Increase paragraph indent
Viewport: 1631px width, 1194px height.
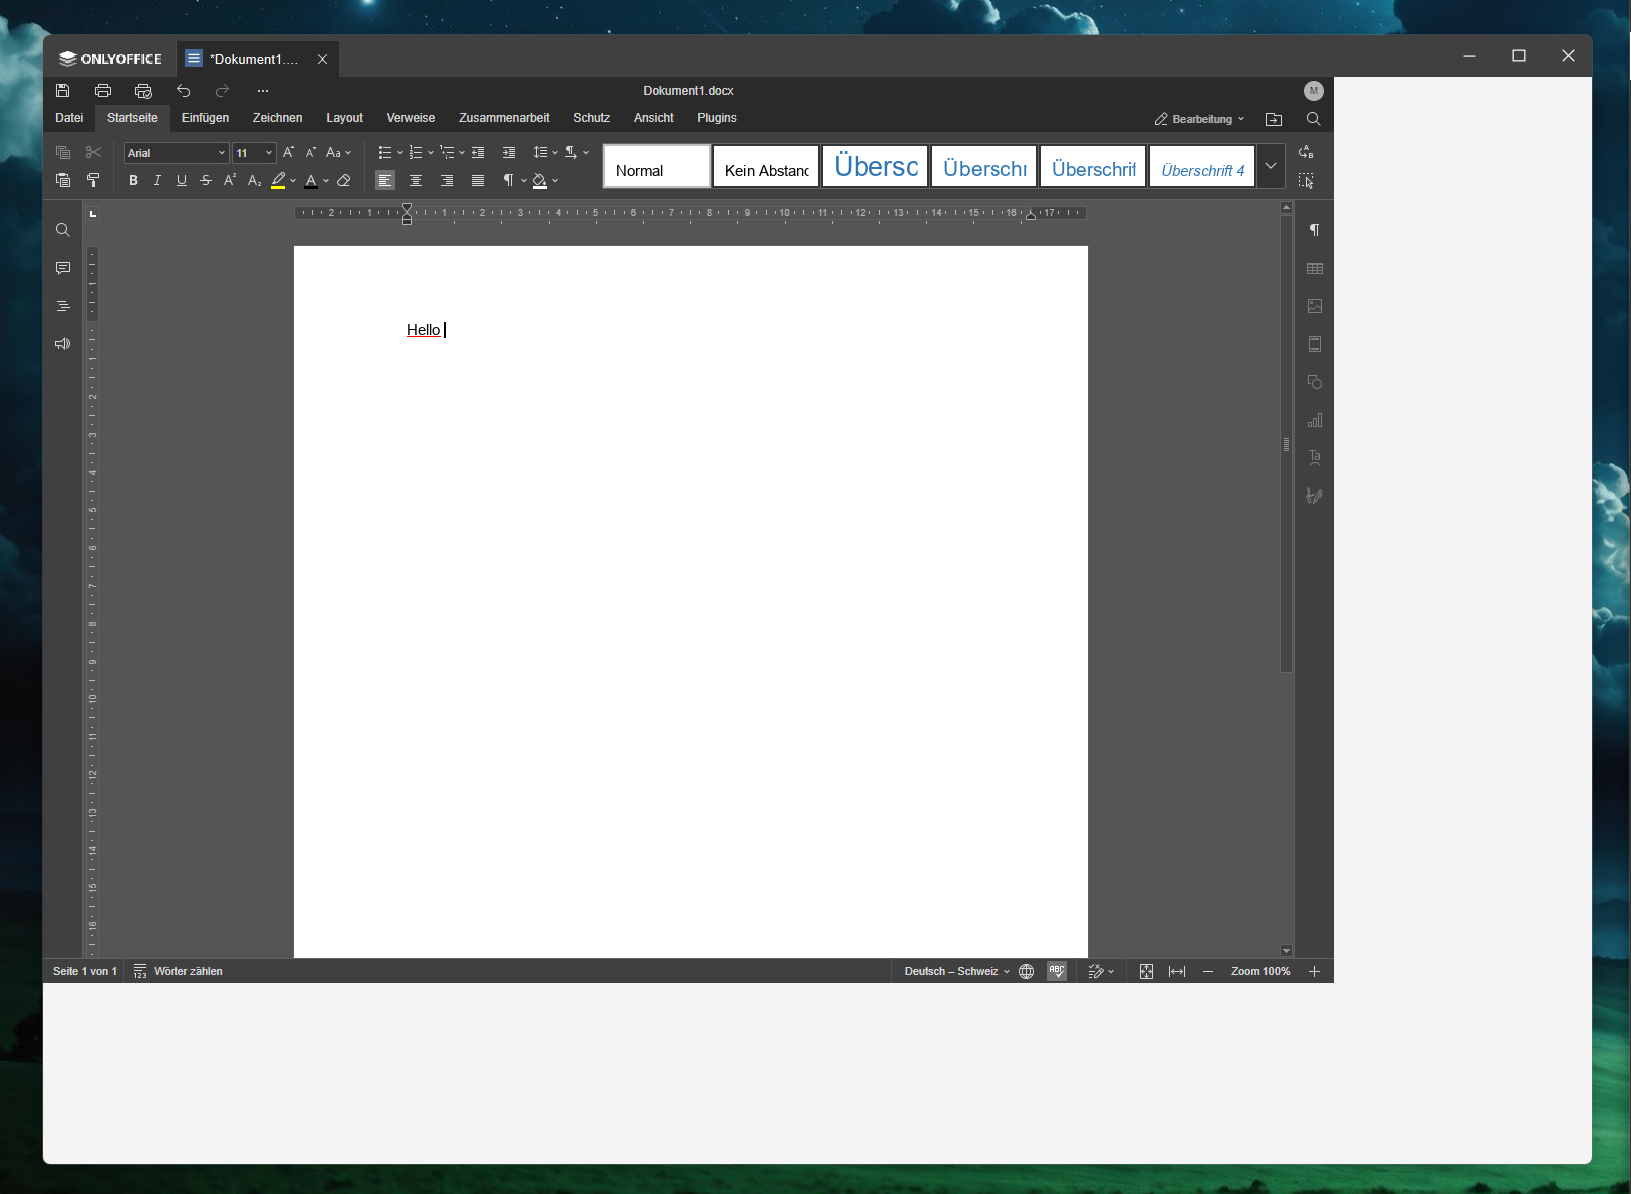(509, 153)
